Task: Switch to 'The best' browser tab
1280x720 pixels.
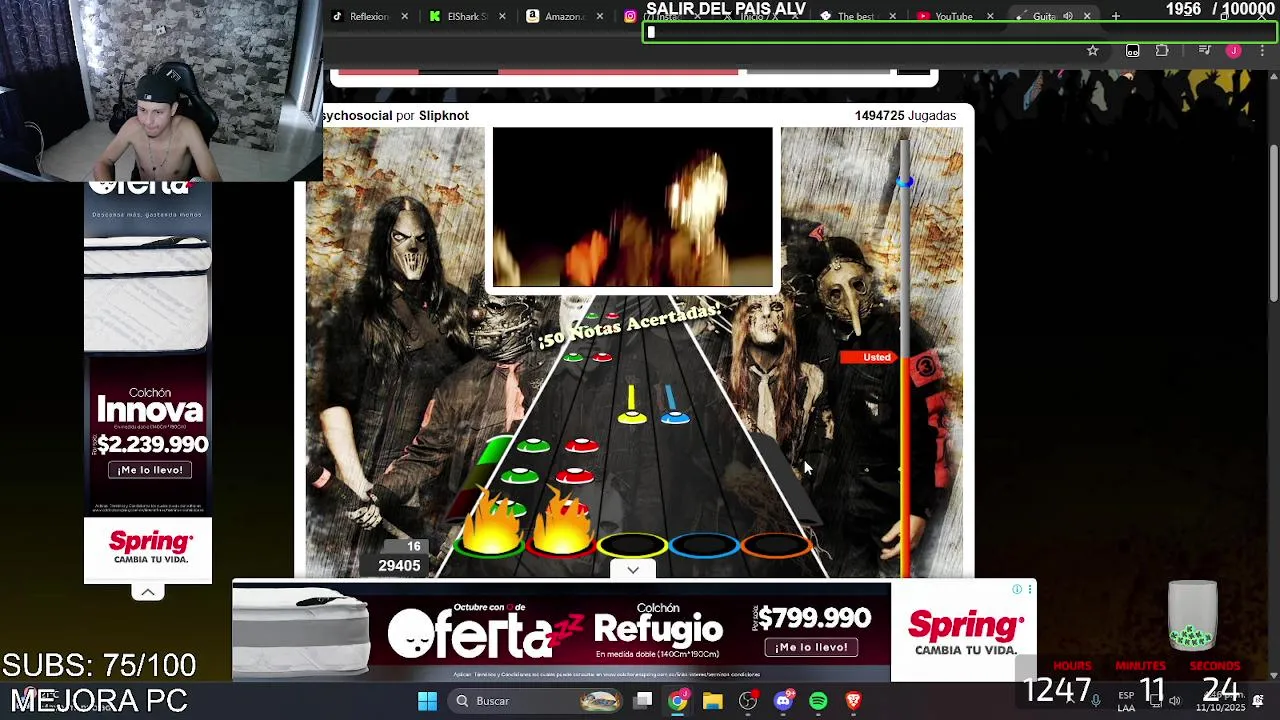Action: pos(855,16)
